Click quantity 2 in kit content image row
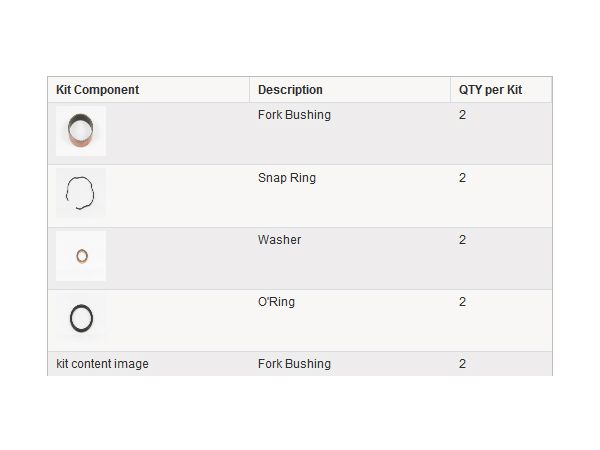Viewport: 600px width, 450px height. [x=462, y=364]
